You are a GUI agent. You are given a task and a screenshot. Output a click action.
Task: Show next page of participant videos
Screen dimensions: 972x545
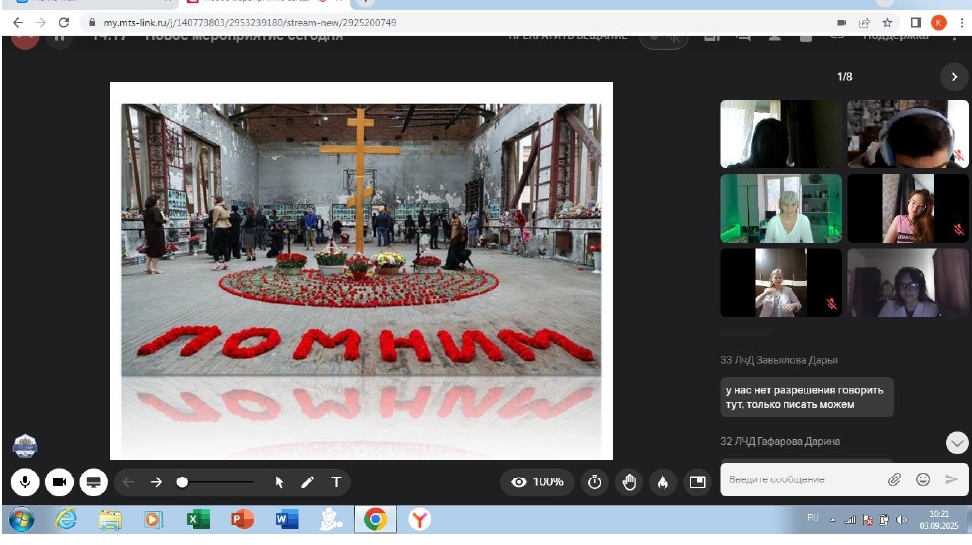point(954,77)
